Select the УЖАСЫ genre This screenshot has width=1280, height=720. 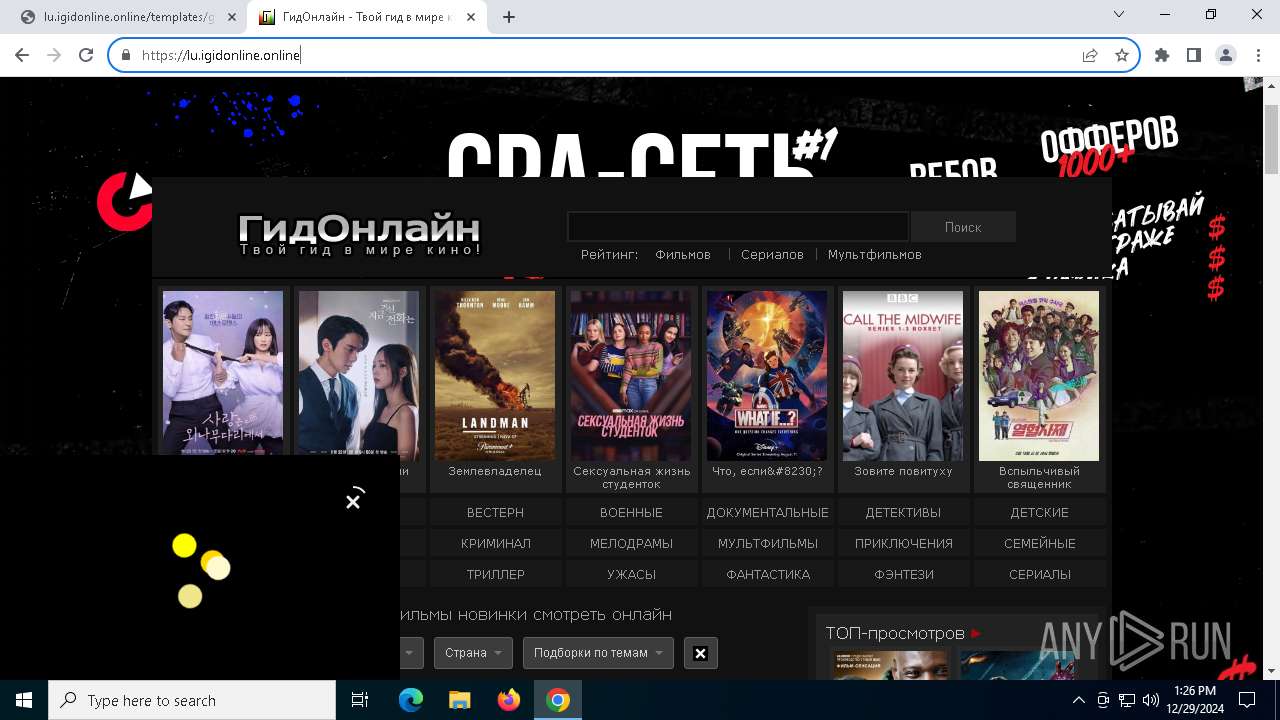(x=631, y=574)
